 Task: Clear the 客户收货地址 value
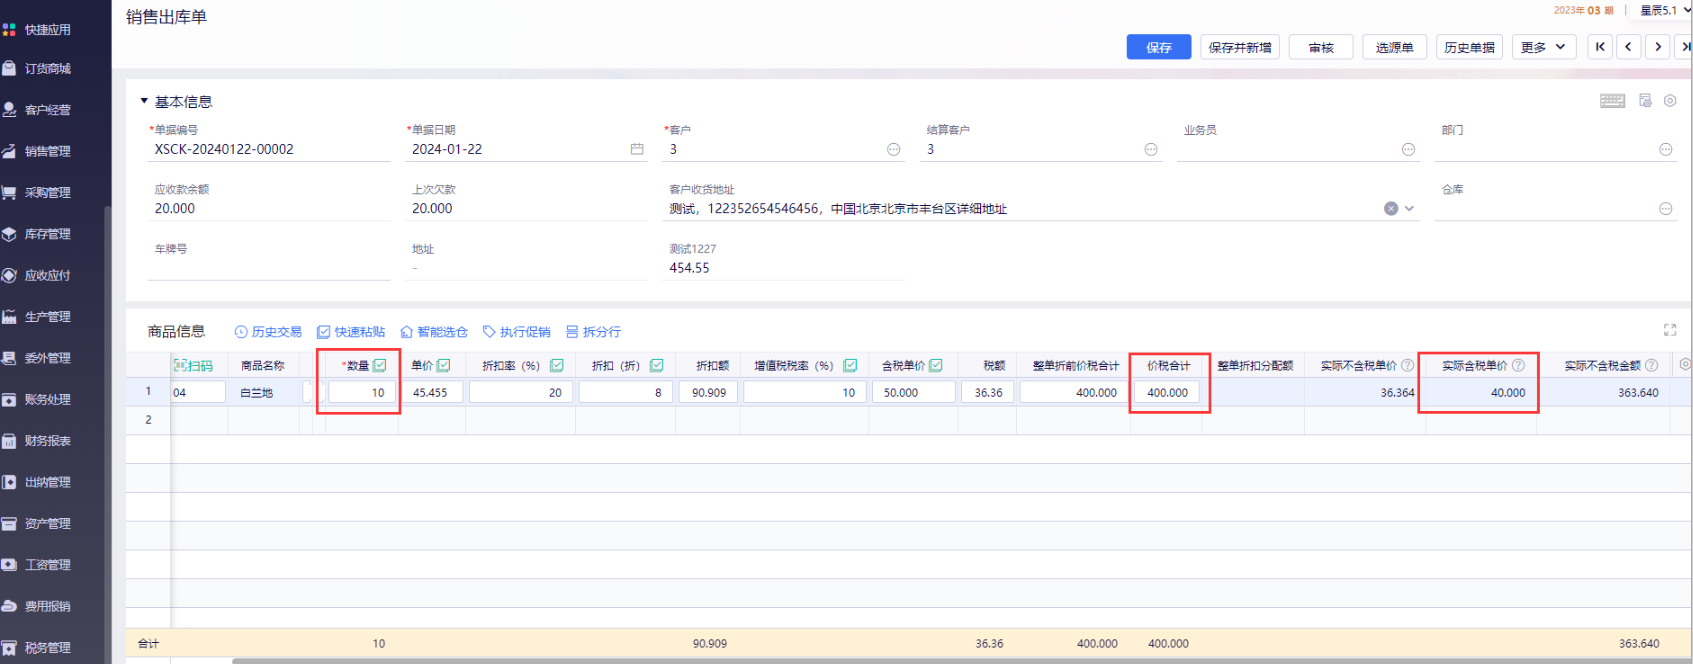coord(1391,209)
